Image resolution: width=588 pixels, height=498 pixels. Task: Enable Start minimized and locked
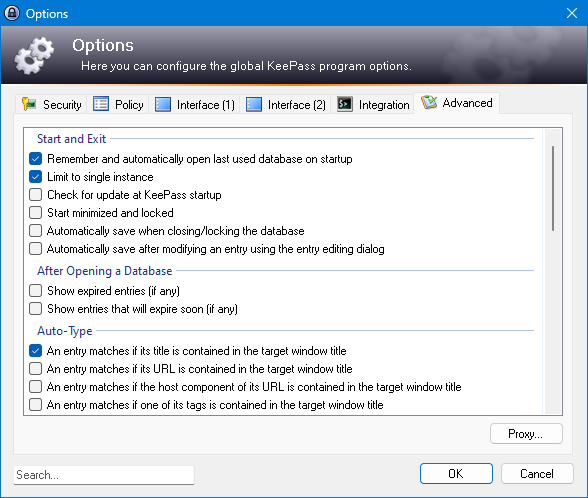coord(36,213)
